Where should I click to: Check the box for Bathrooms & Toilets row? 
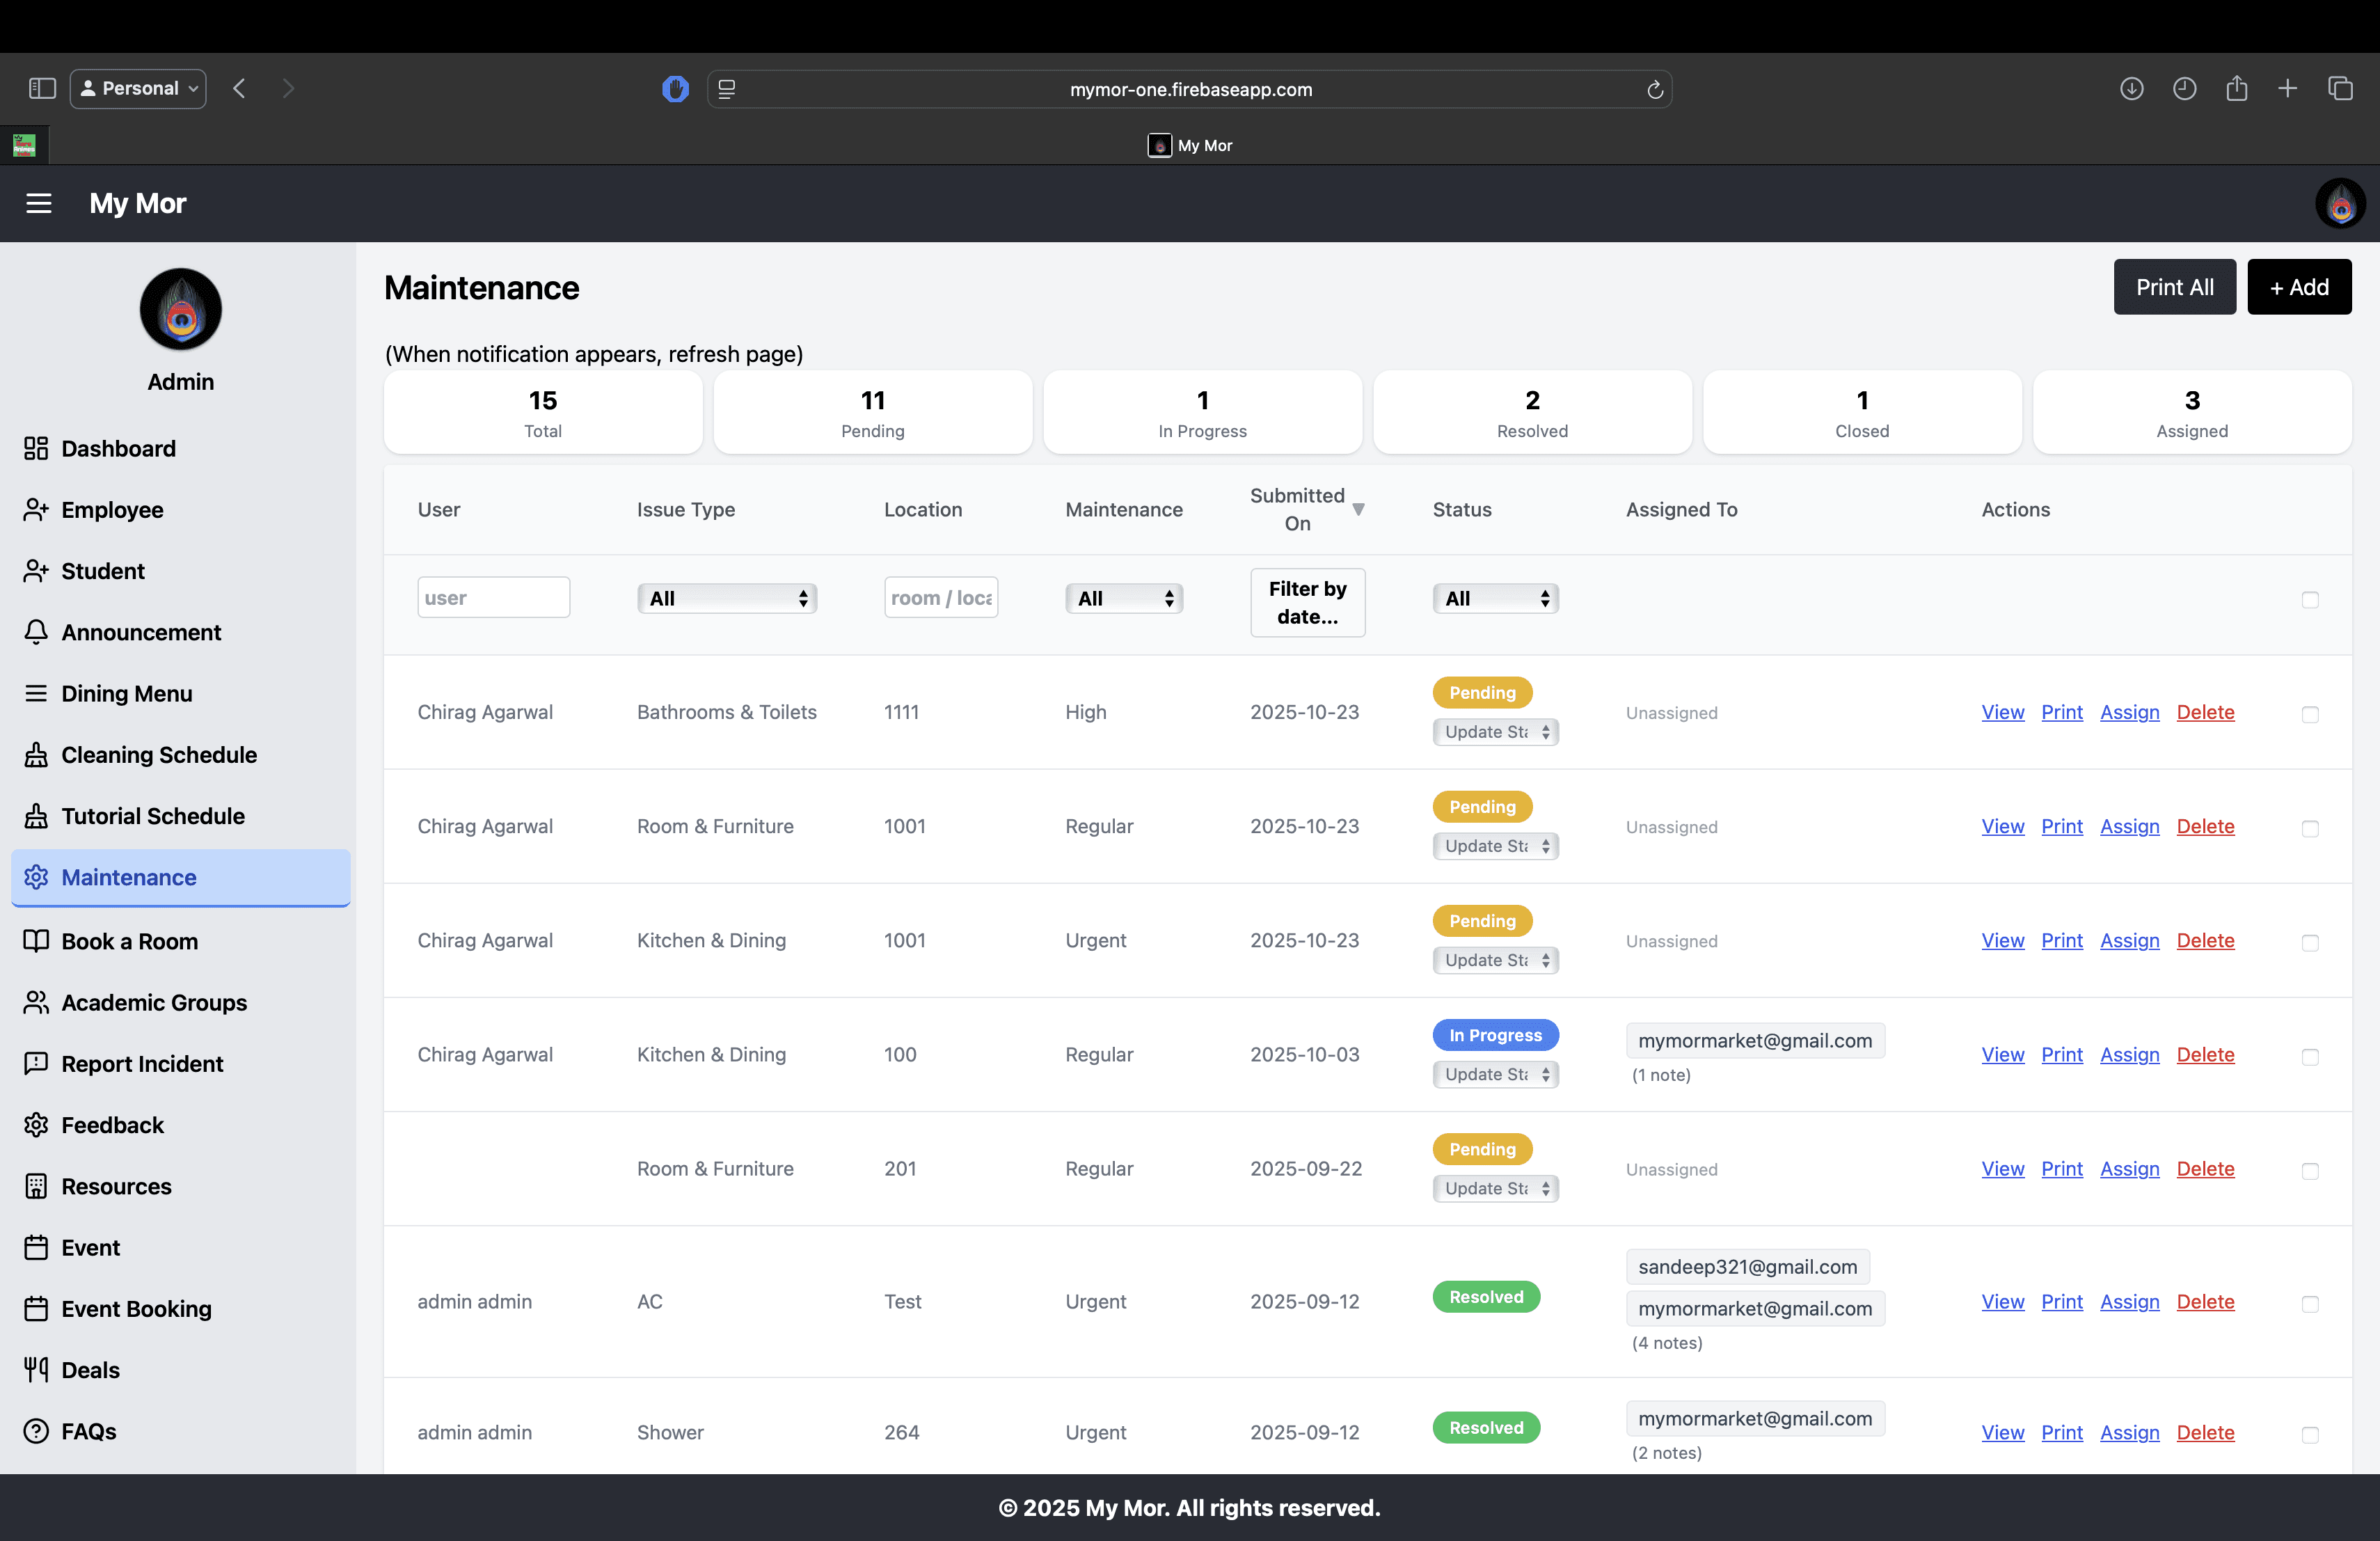pos(2309,714)
